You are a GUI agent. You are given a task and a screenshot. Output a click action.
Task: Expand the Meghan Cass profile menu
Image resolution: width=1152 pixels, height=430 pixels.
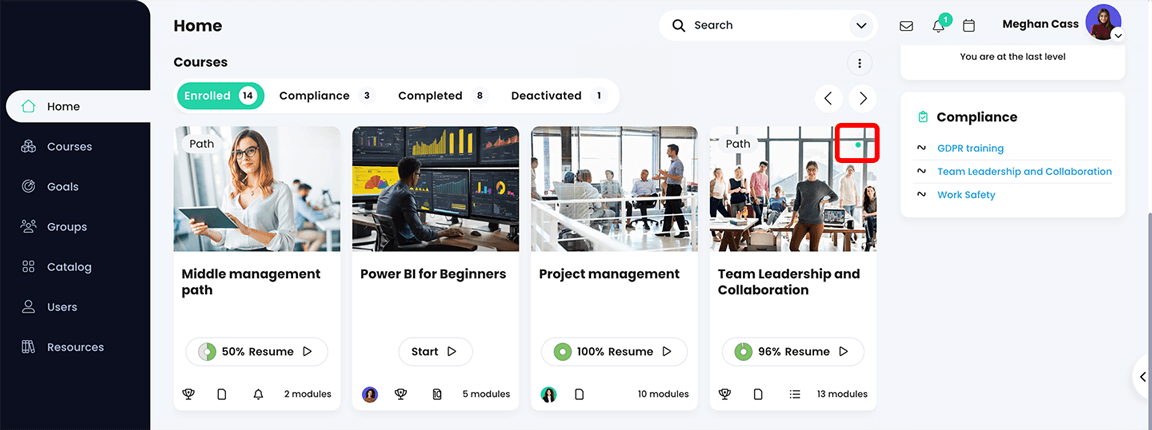[x=1118, y=35]
